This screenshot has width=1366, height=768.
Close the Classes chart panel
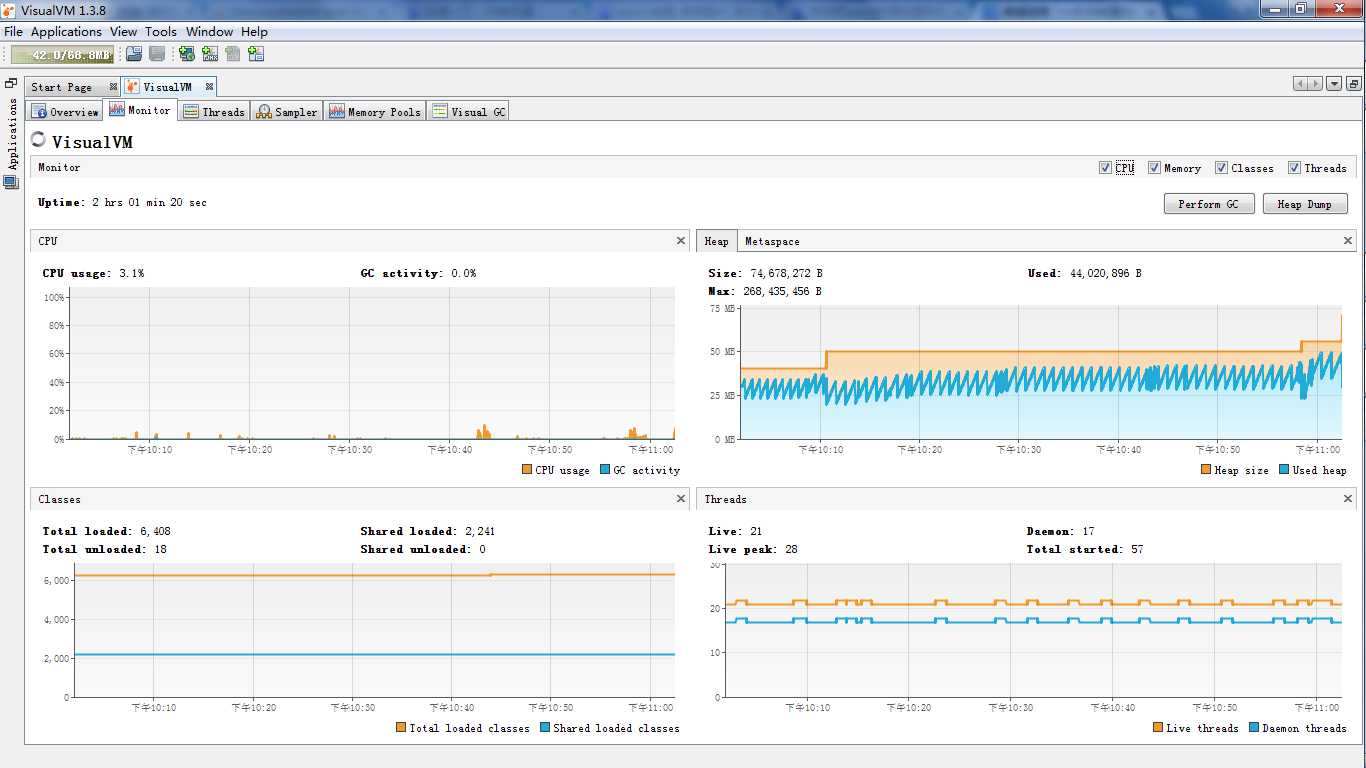point(681,499)
